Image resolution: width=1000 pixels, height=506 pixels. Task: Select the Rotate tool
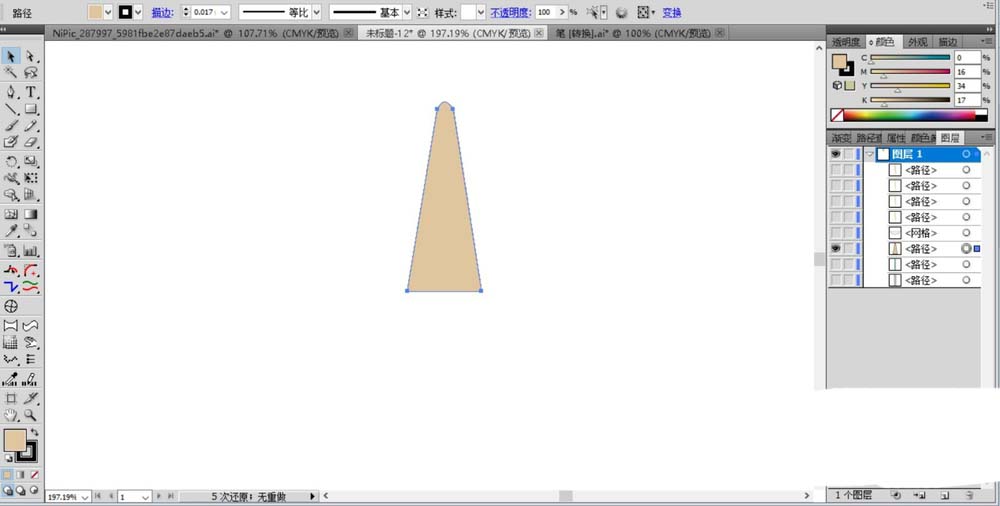click(x=11, y=161)
